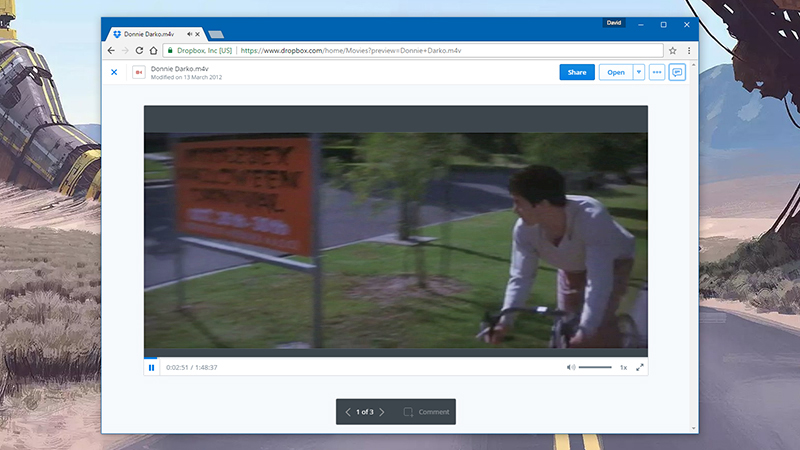
Task: Open the three-dot more options menu
Action: coord(657,72)
